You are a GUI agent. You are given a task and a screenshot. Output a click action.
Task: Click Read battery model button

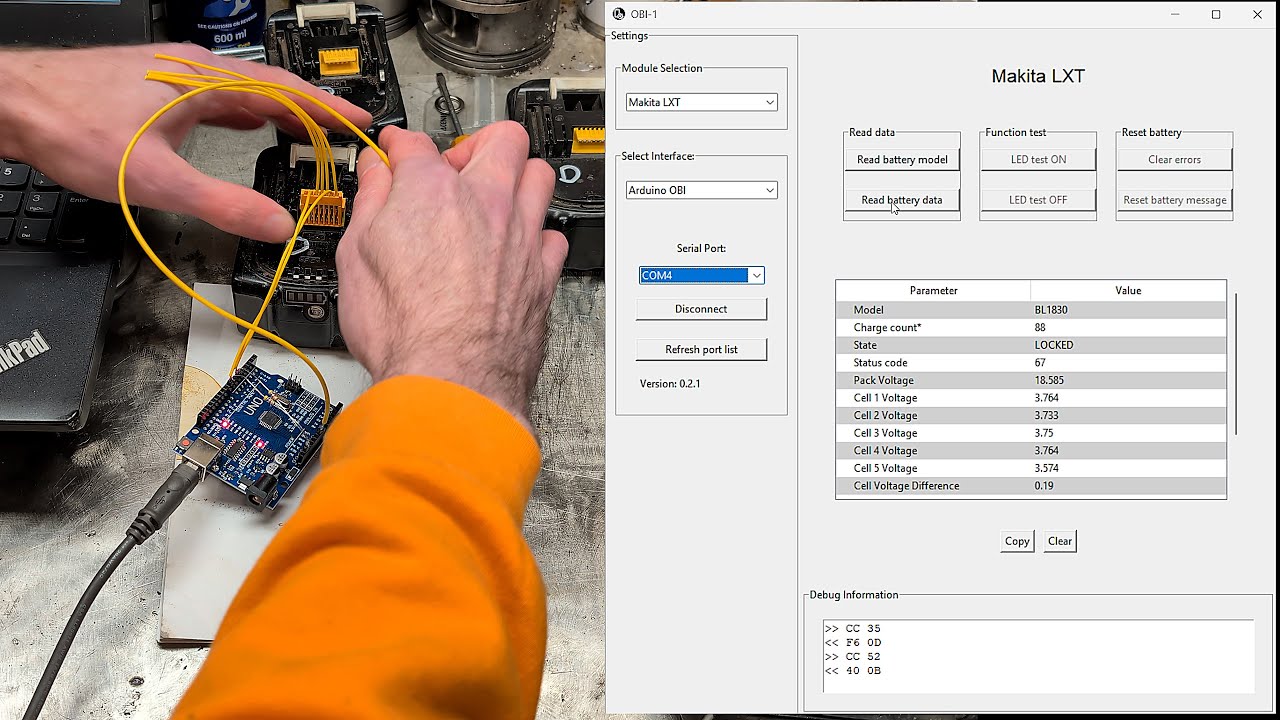[x=902, y=160]
